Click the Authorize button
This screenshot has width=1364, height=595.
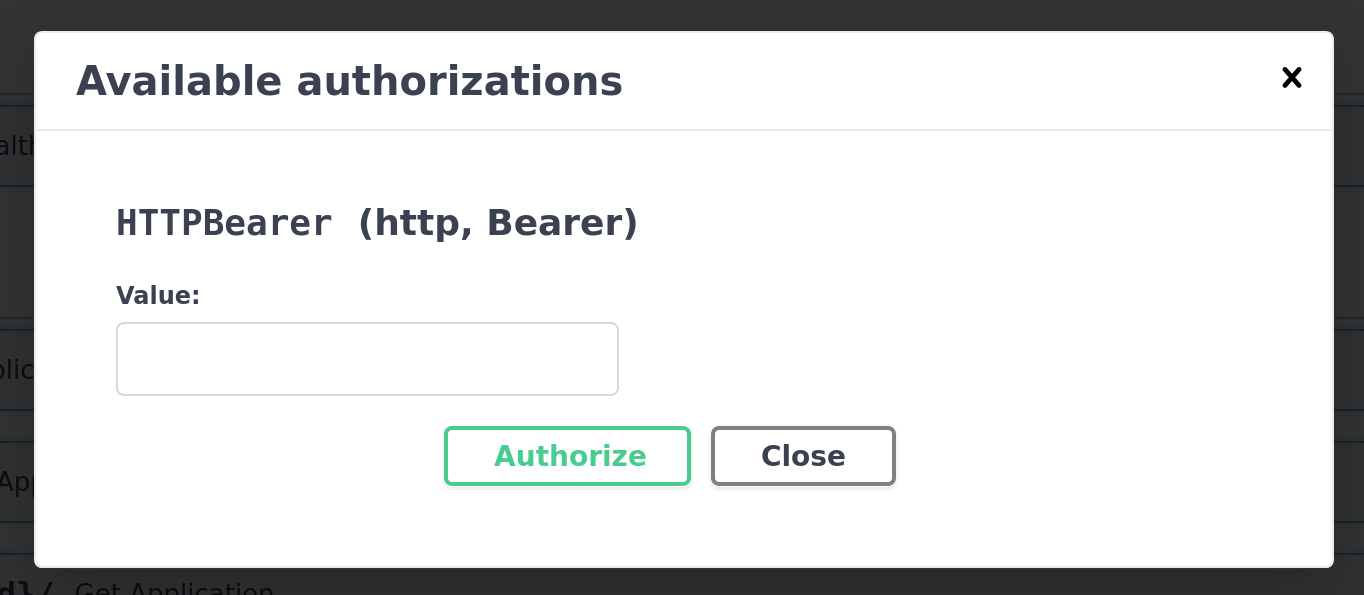click(567, 456)
